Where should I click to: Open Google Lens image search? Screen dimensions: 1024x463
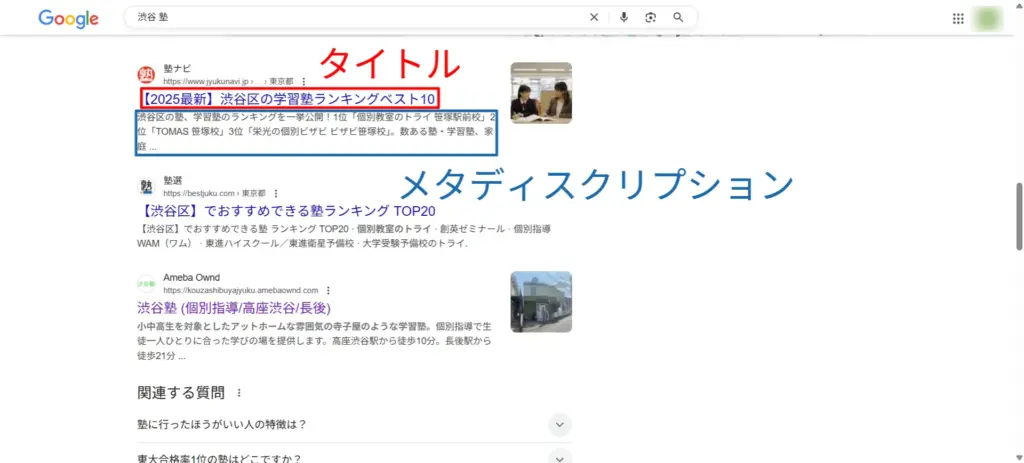pyautogui.click(x=650, y=18)
